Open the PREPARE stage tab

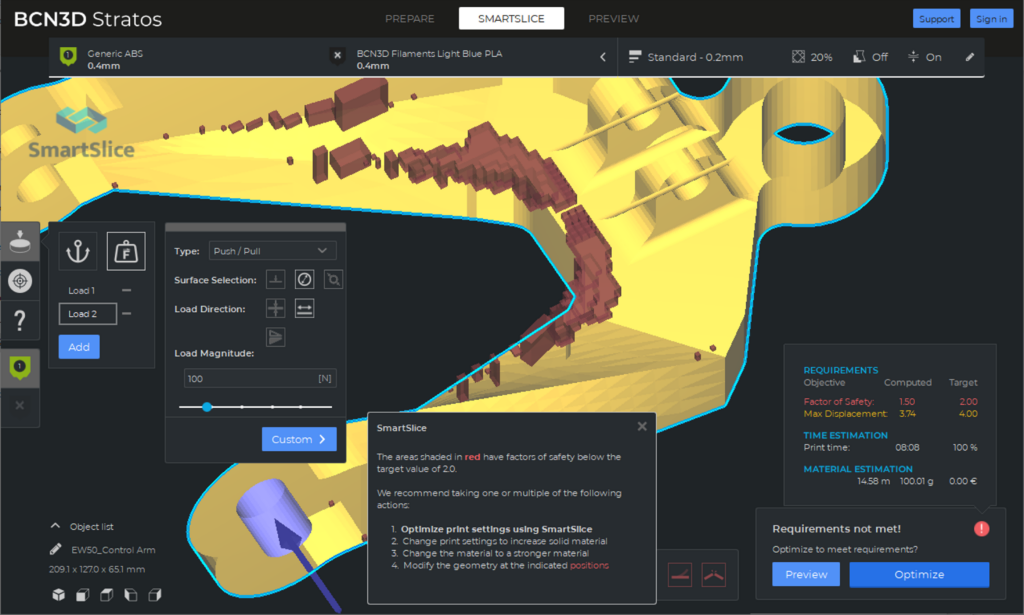coord(409,19)
